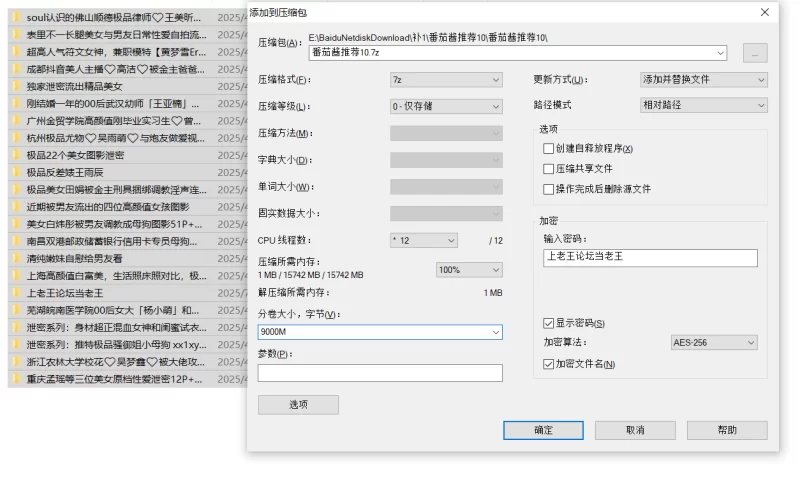Click memory text 1 MB / 15742 MB / 15742 MB
Viewport: 800px width, 484px height.
(x=310, y=275)
